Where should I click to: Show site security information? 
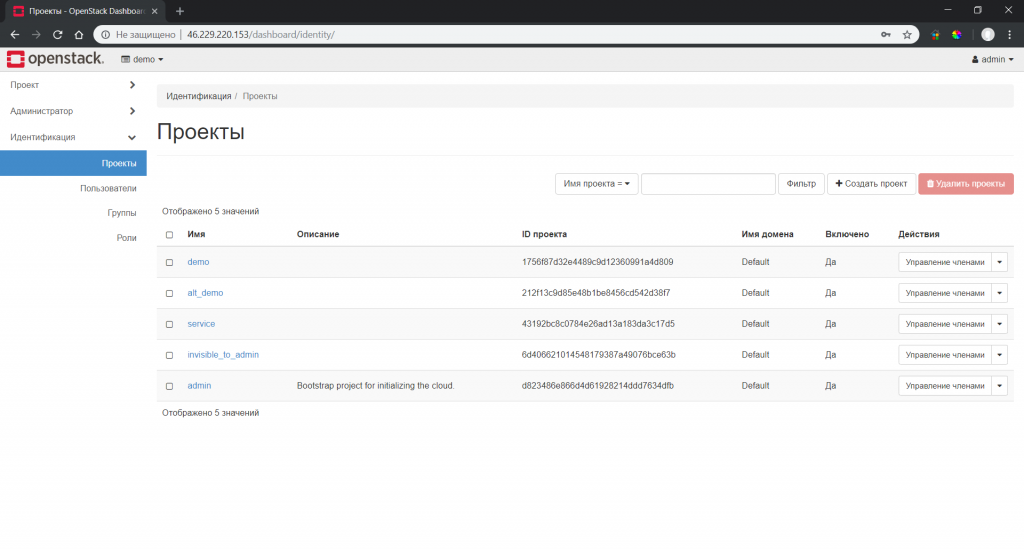[x=105, y=35]
